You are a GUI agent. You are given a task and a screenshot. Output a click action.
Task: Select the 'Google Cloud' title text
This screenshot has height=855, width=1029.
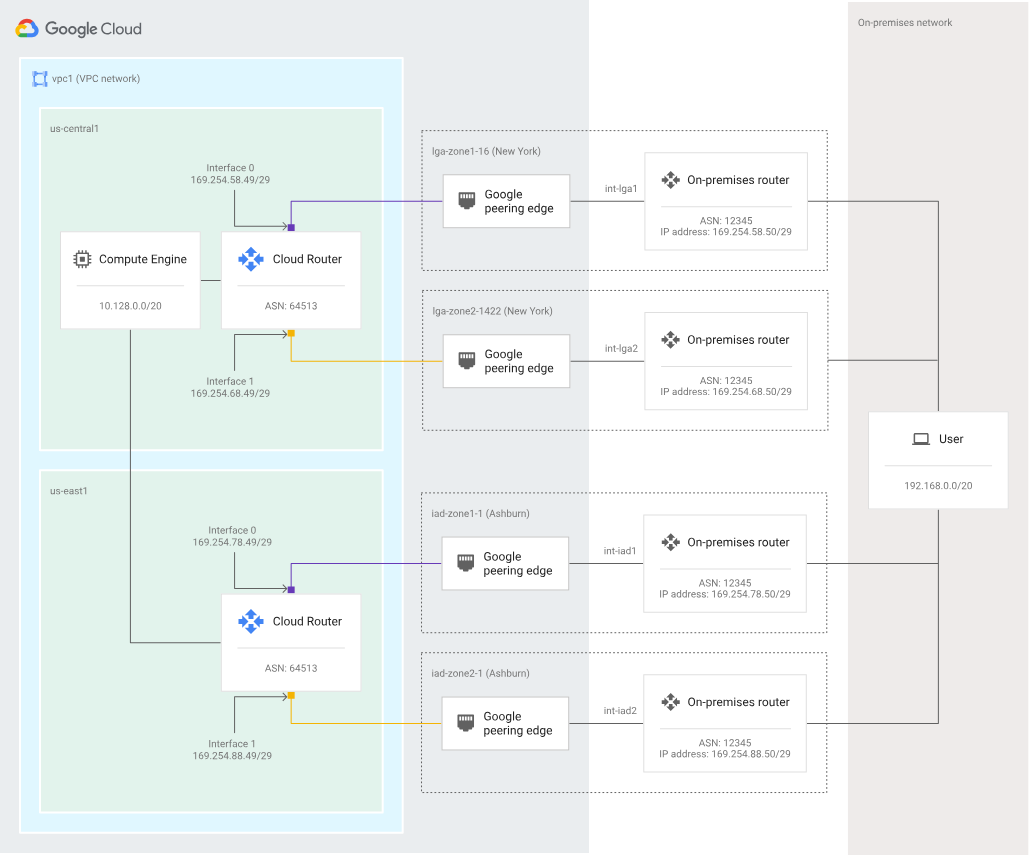click(93, 29)
